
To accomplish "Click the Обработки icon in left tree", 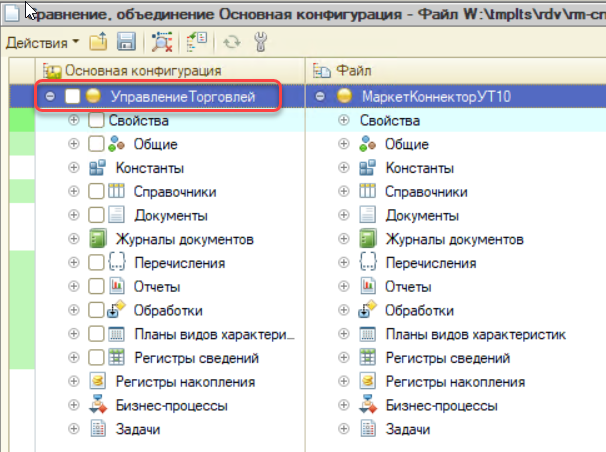I will tap(116, 310).
